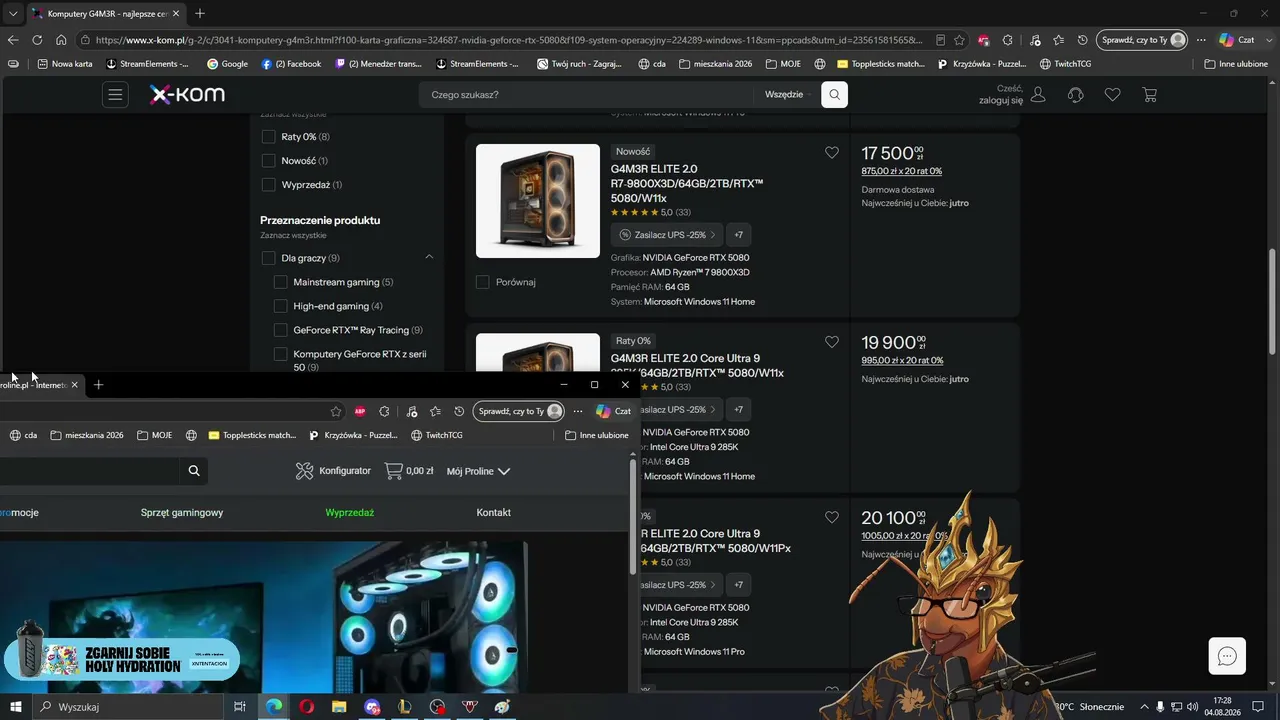
Task: Expand the Mój Proline dropdown
Action: click(x=478, y=471)
